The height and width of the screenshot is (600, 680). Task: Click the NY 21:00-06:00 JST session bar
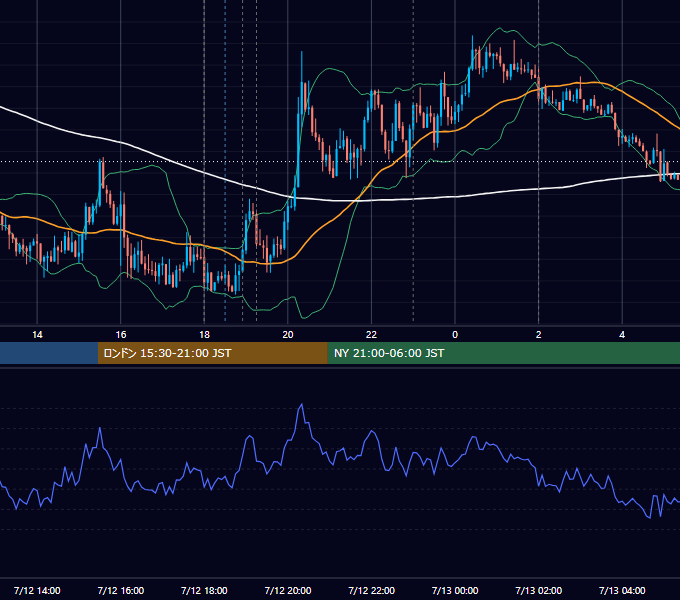coord(503,353)
